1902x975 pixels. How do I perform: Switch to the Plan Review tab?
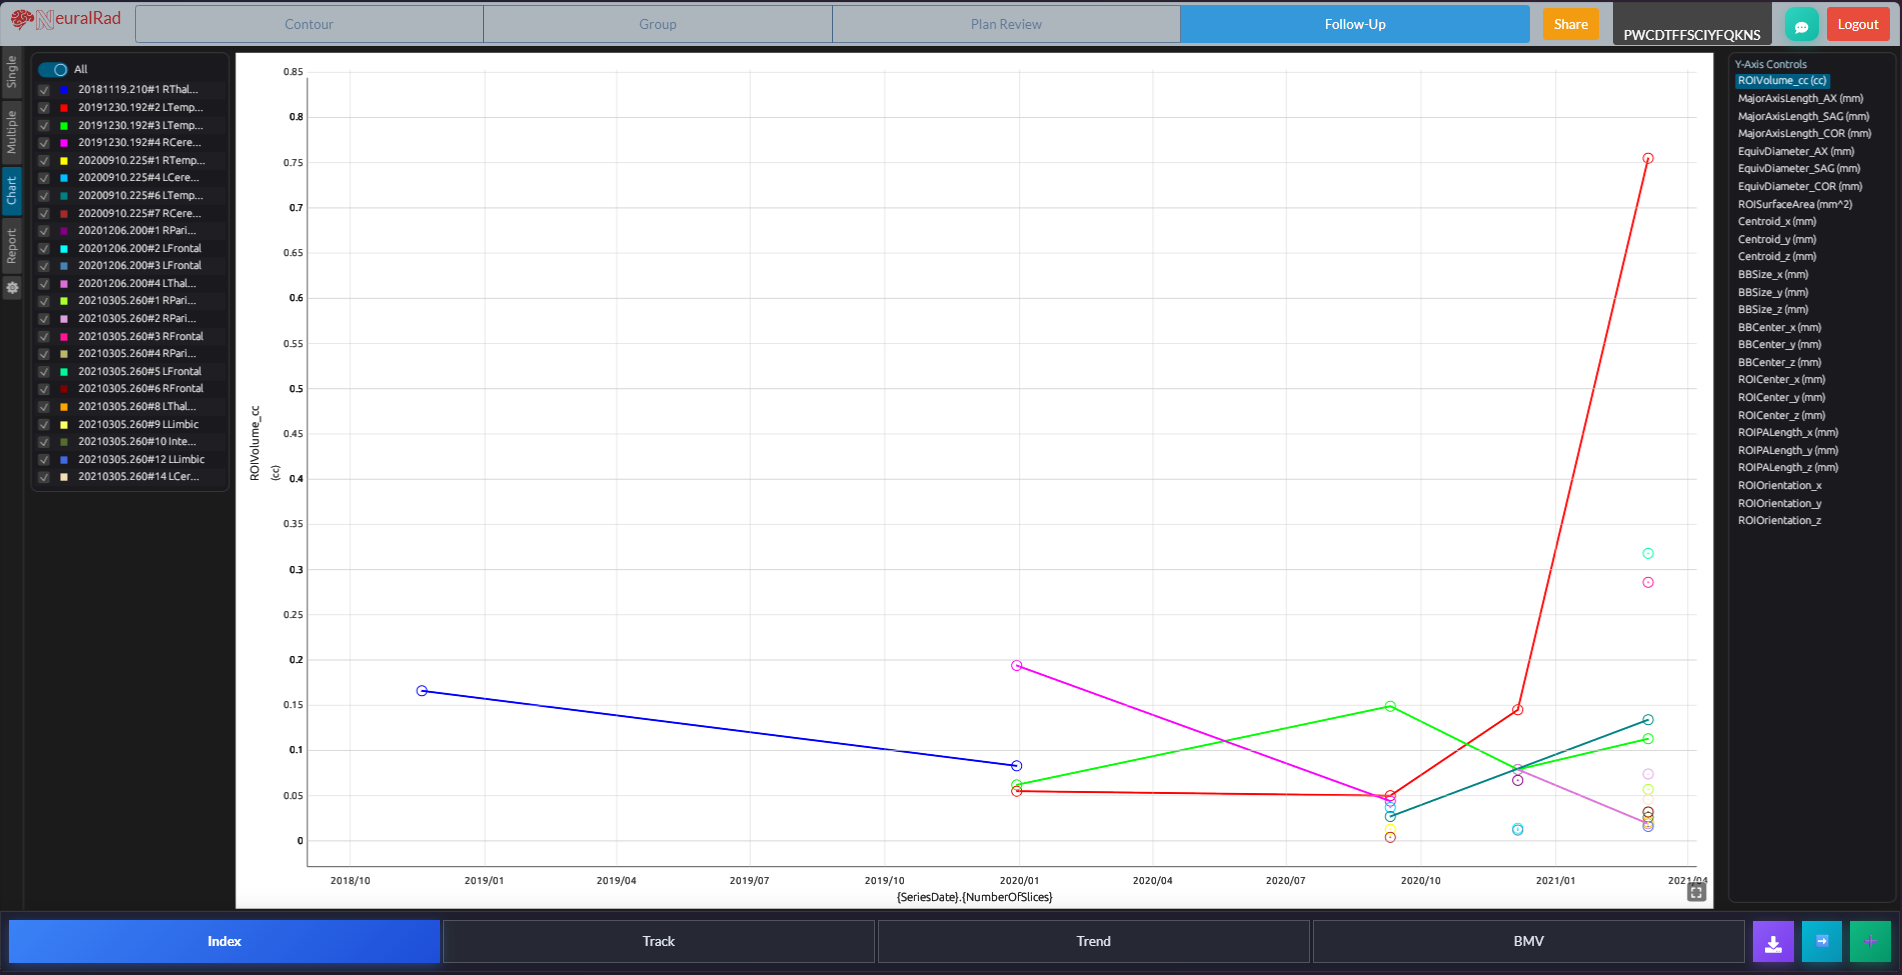pos(1005,23)
